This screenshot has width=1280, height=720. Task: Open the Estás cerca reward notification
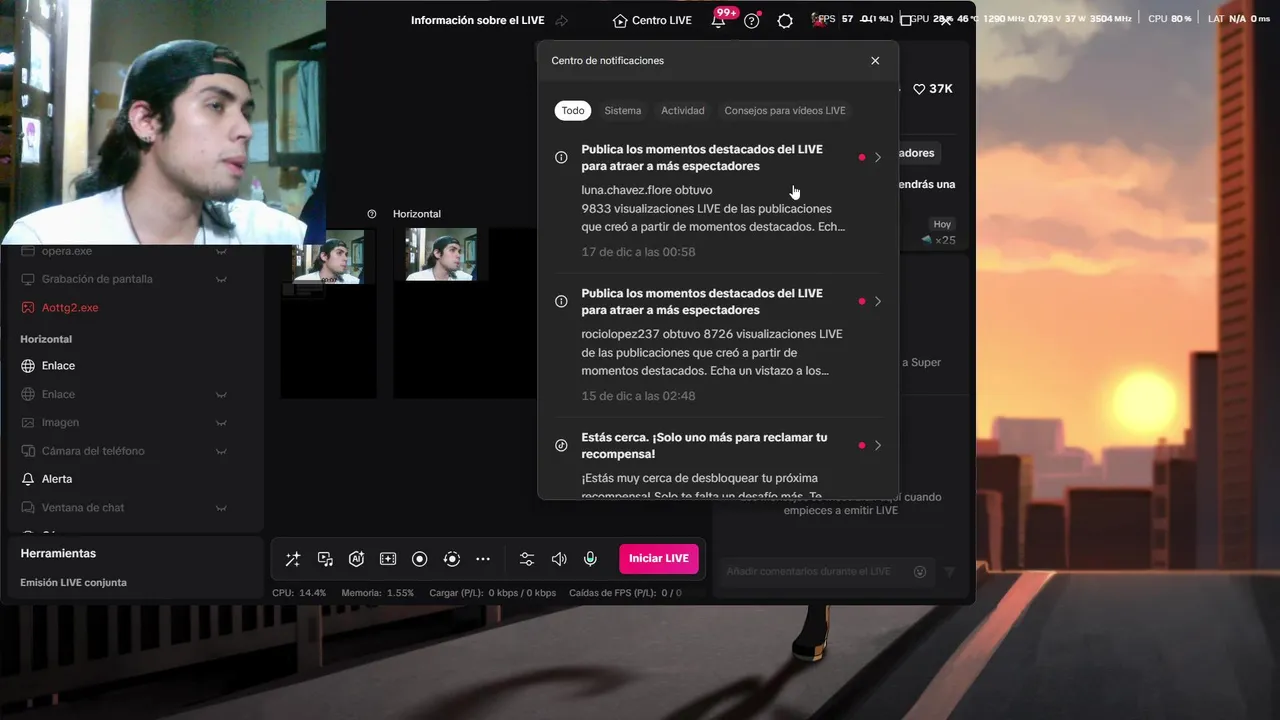tap(718, 461)
